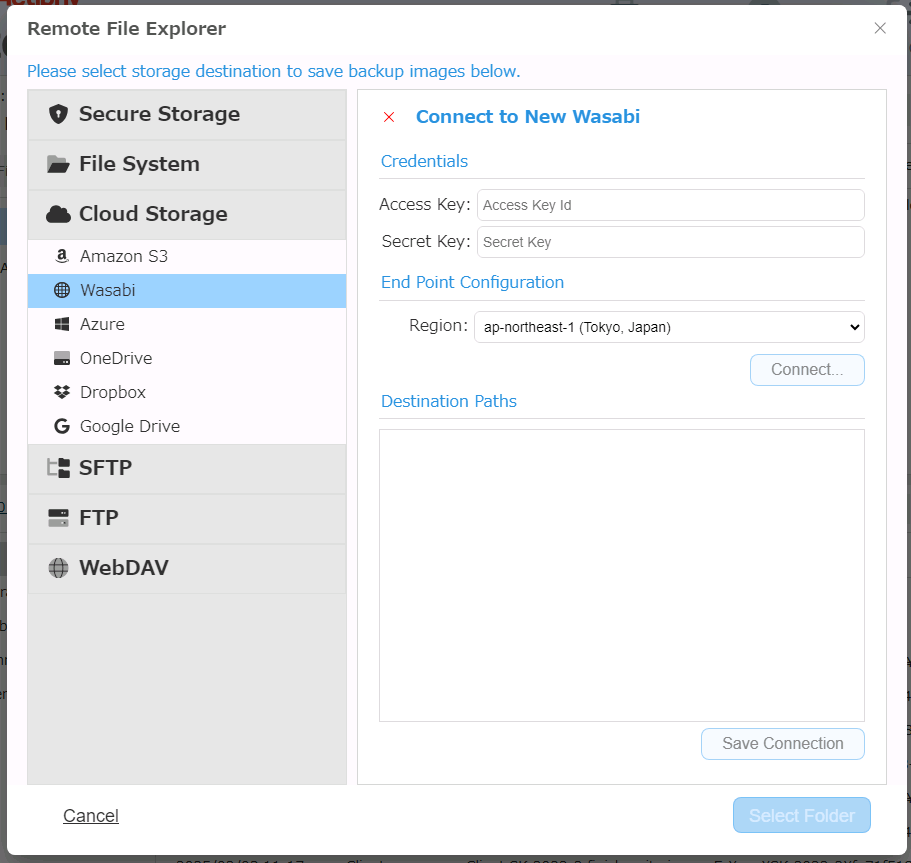Focus the Access Key Id field
The width and height of the screenshot is (911, 863).
pyautogui.click(x=670, y=205)
